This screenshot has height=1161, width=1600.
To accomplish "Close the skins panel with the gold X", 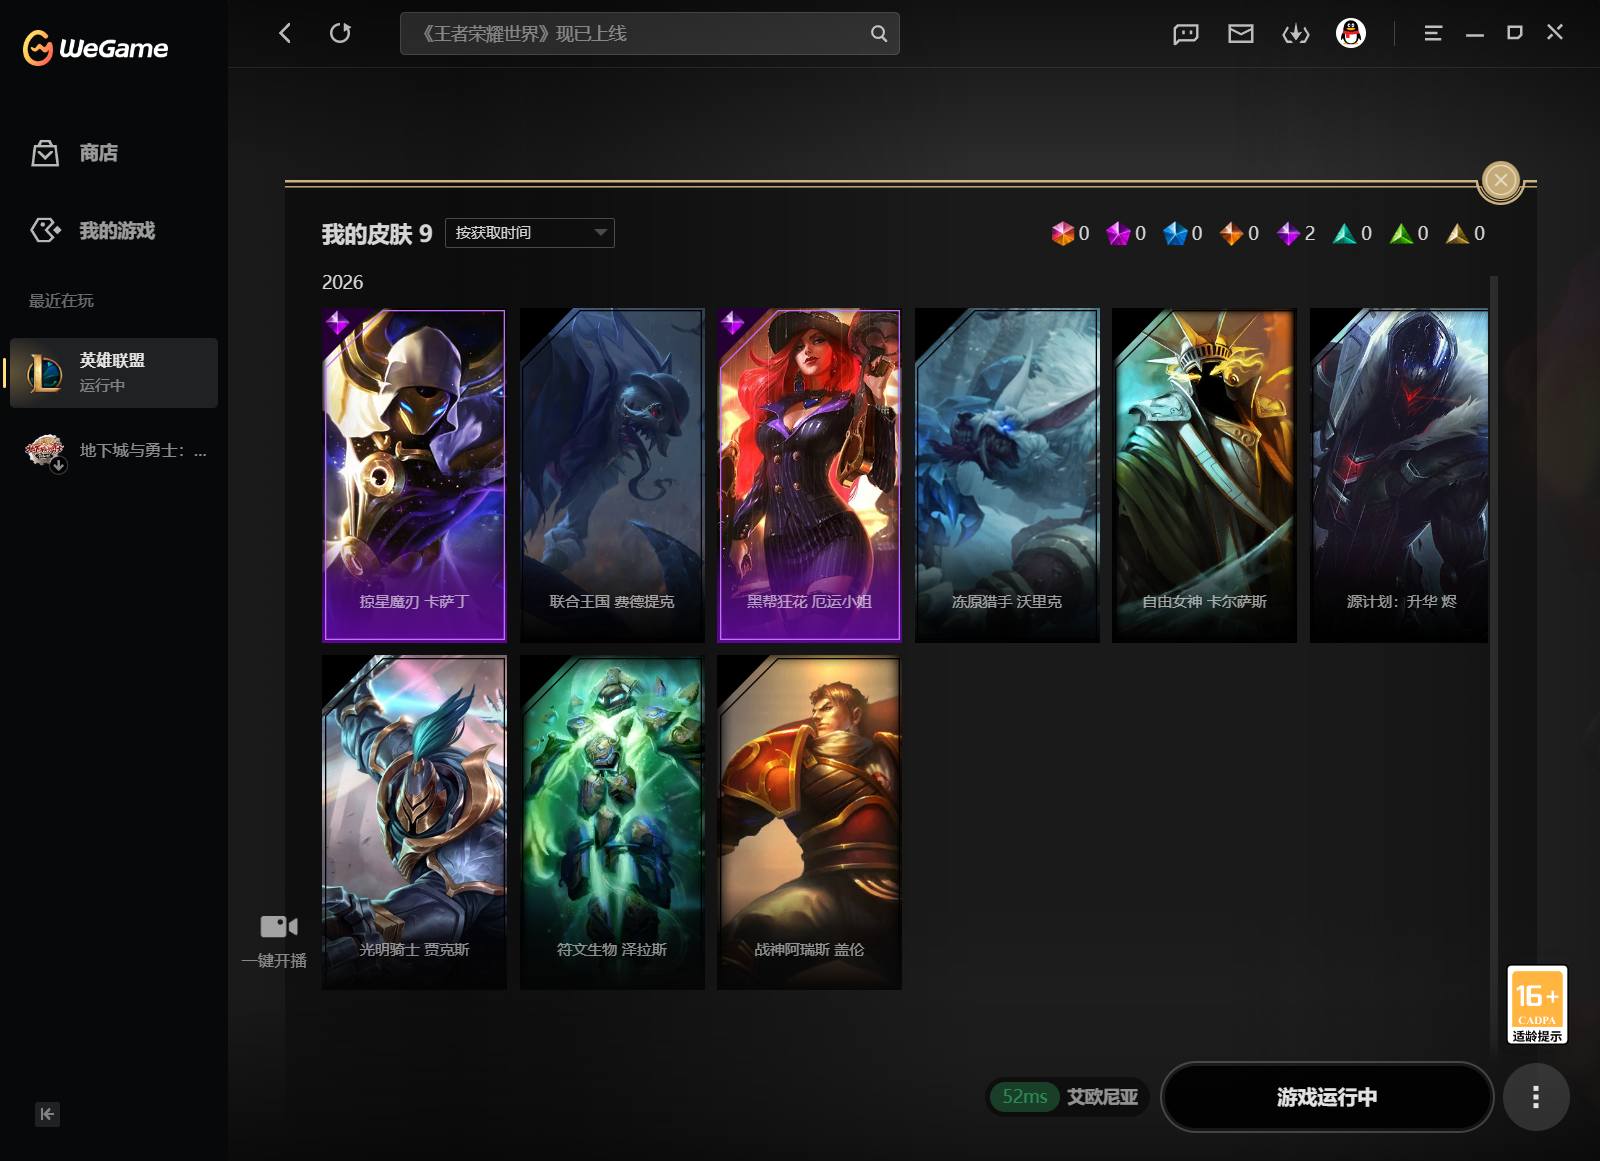I will coord(1500,180).
